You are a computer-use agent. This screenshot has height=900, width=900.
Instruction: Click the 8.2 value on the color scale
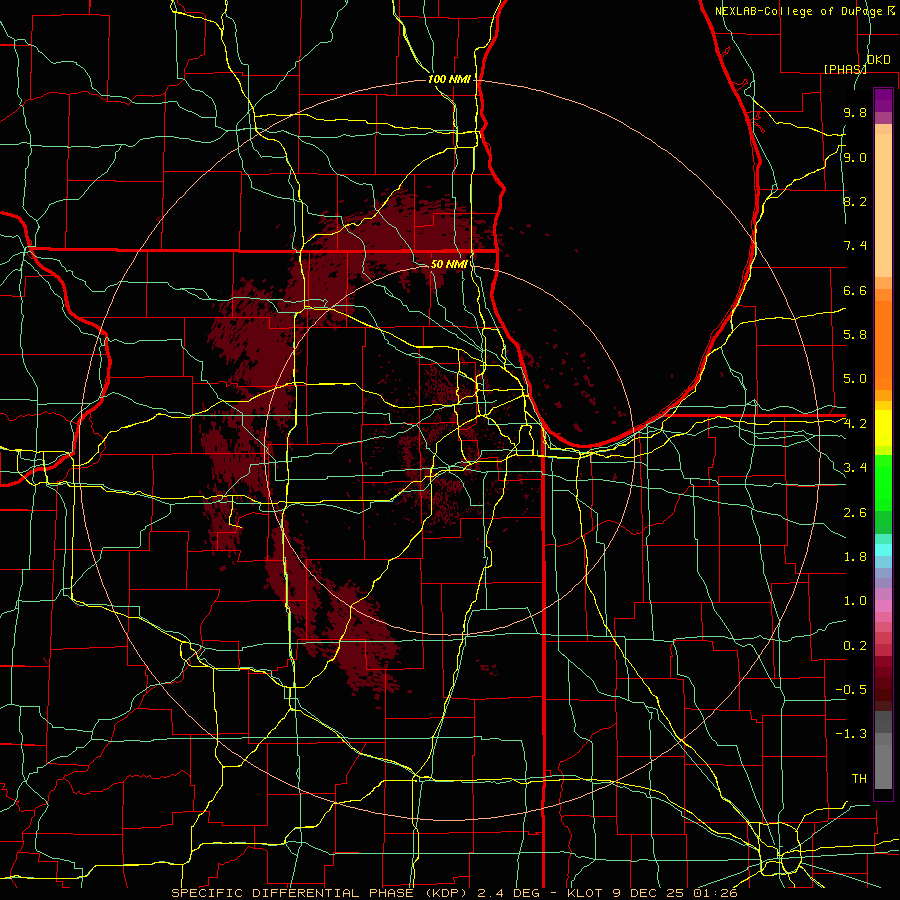tap(855, 202)
